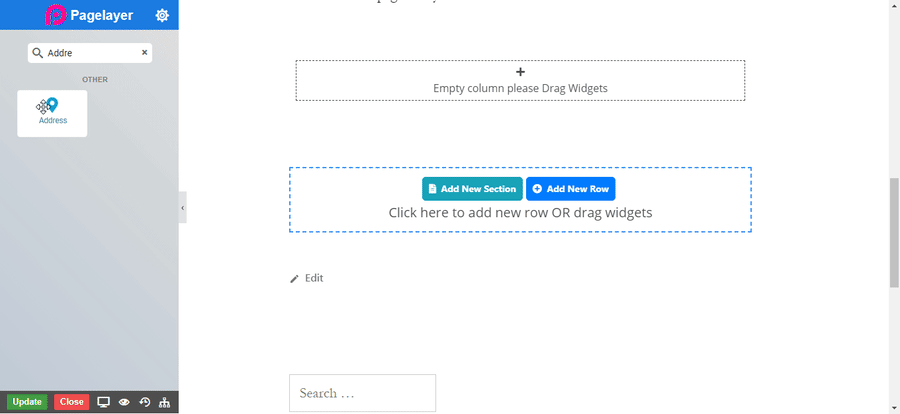Click Add New Section button
The image size is (900, 414).
click(472, 189)
